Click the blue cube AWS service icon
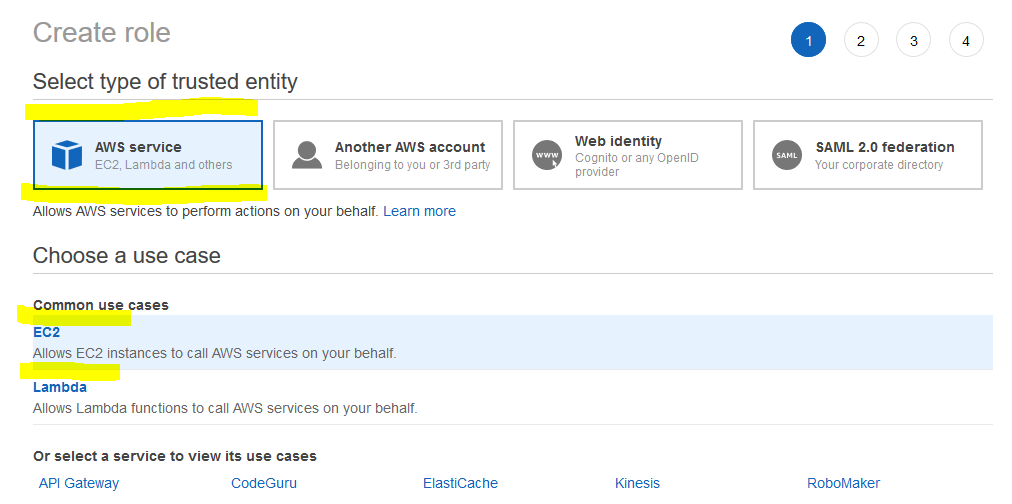Viewport: 1012px width, 504px height. (67, 156)
